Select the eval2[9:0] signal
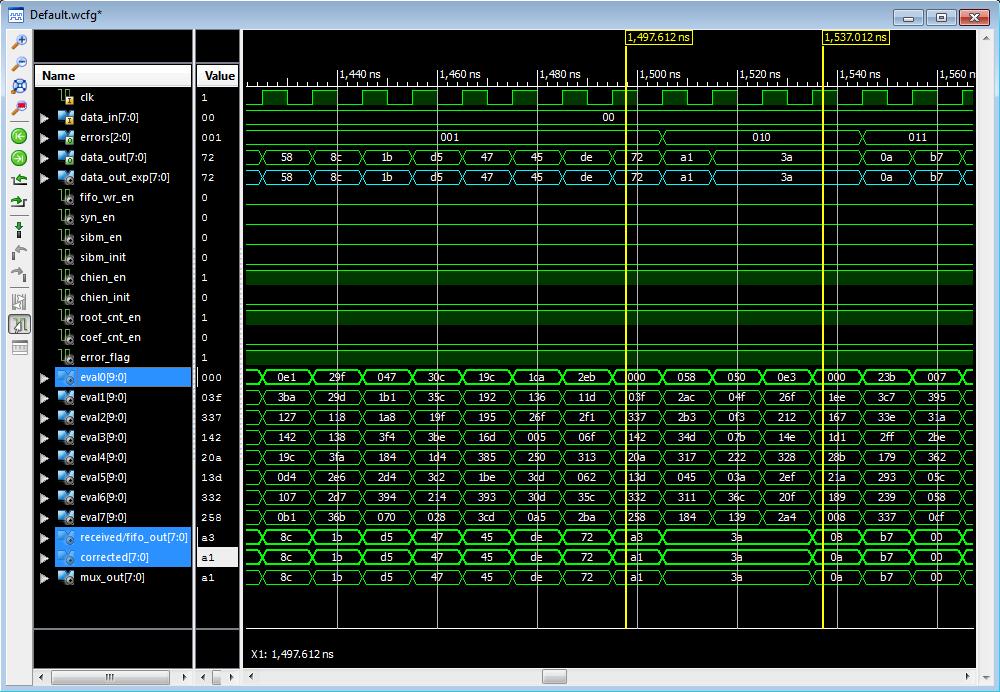1000x692 pixels. click(x=113, y=417)
